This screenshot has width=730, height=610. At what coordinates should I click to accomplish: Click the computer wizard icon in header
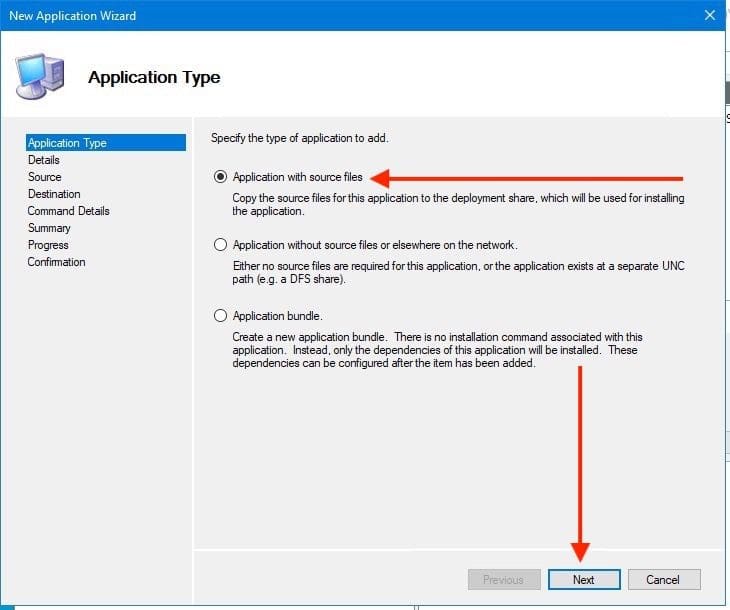[x=41, y=75]
